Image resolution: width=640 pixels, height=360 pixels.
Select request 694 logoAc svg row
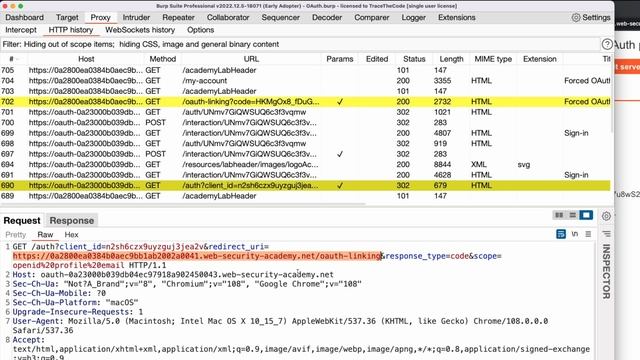coord(305,164)
